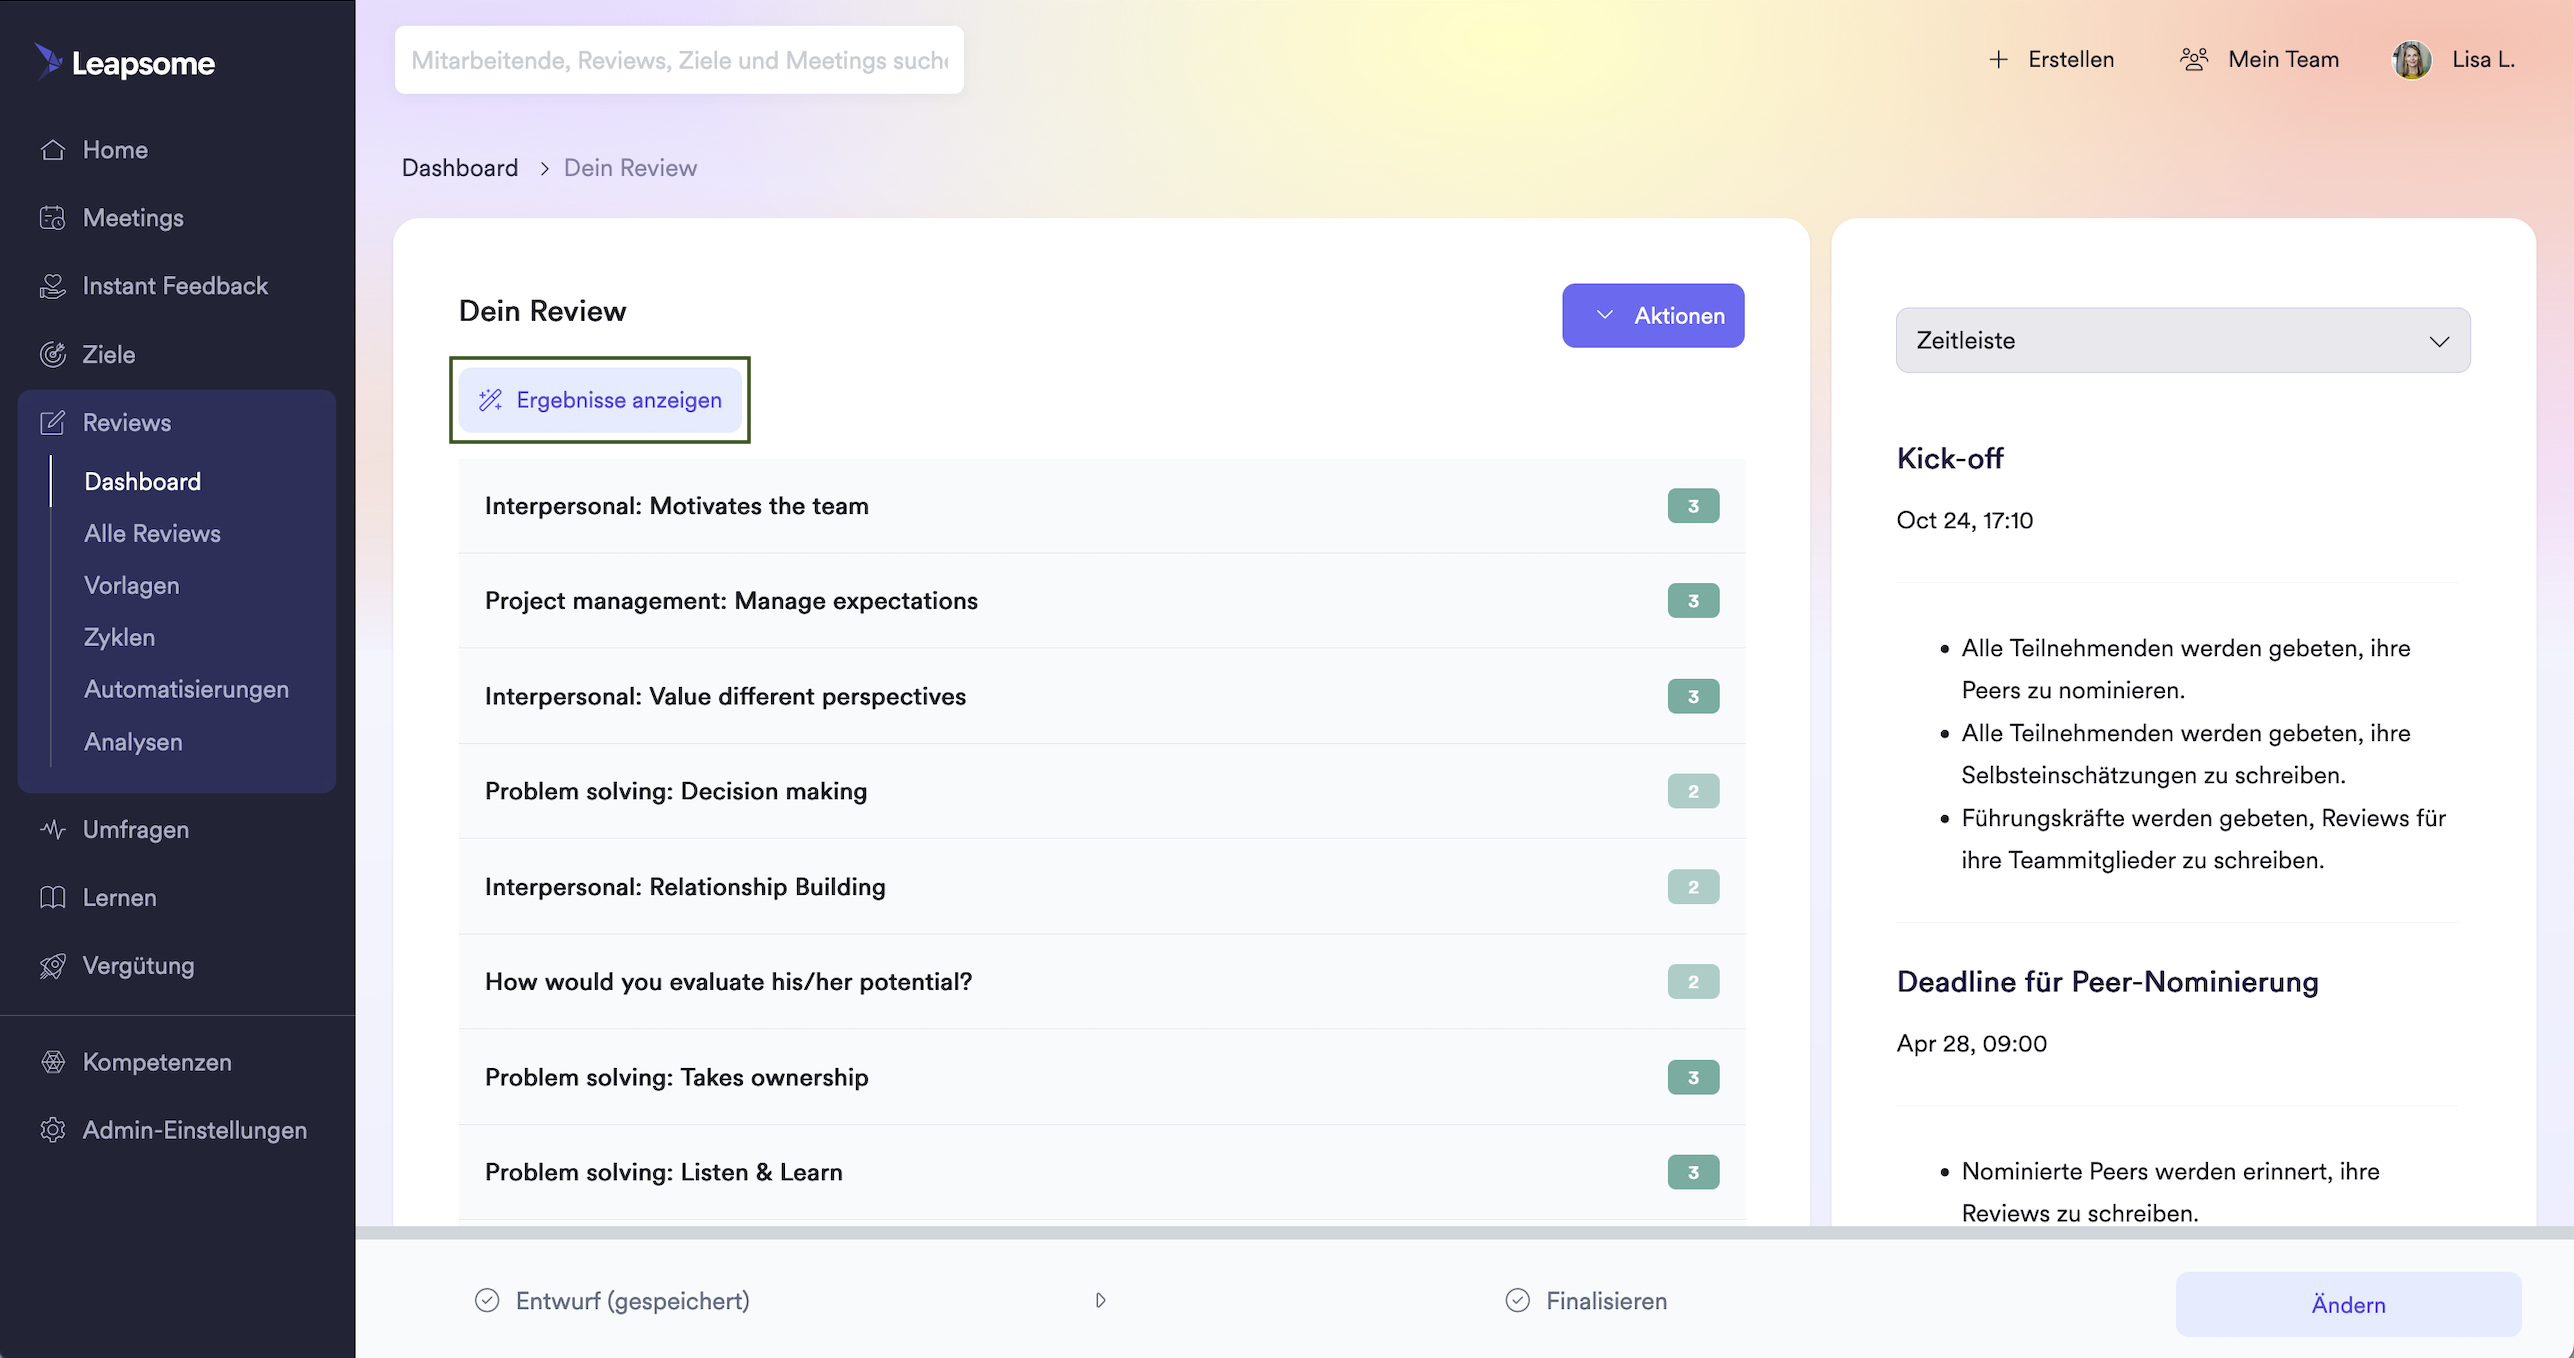Open Zyklen in the Reviews submenu
Image resolution: width=2574 pixels, height=1358 pixels.
pos(119,637)
